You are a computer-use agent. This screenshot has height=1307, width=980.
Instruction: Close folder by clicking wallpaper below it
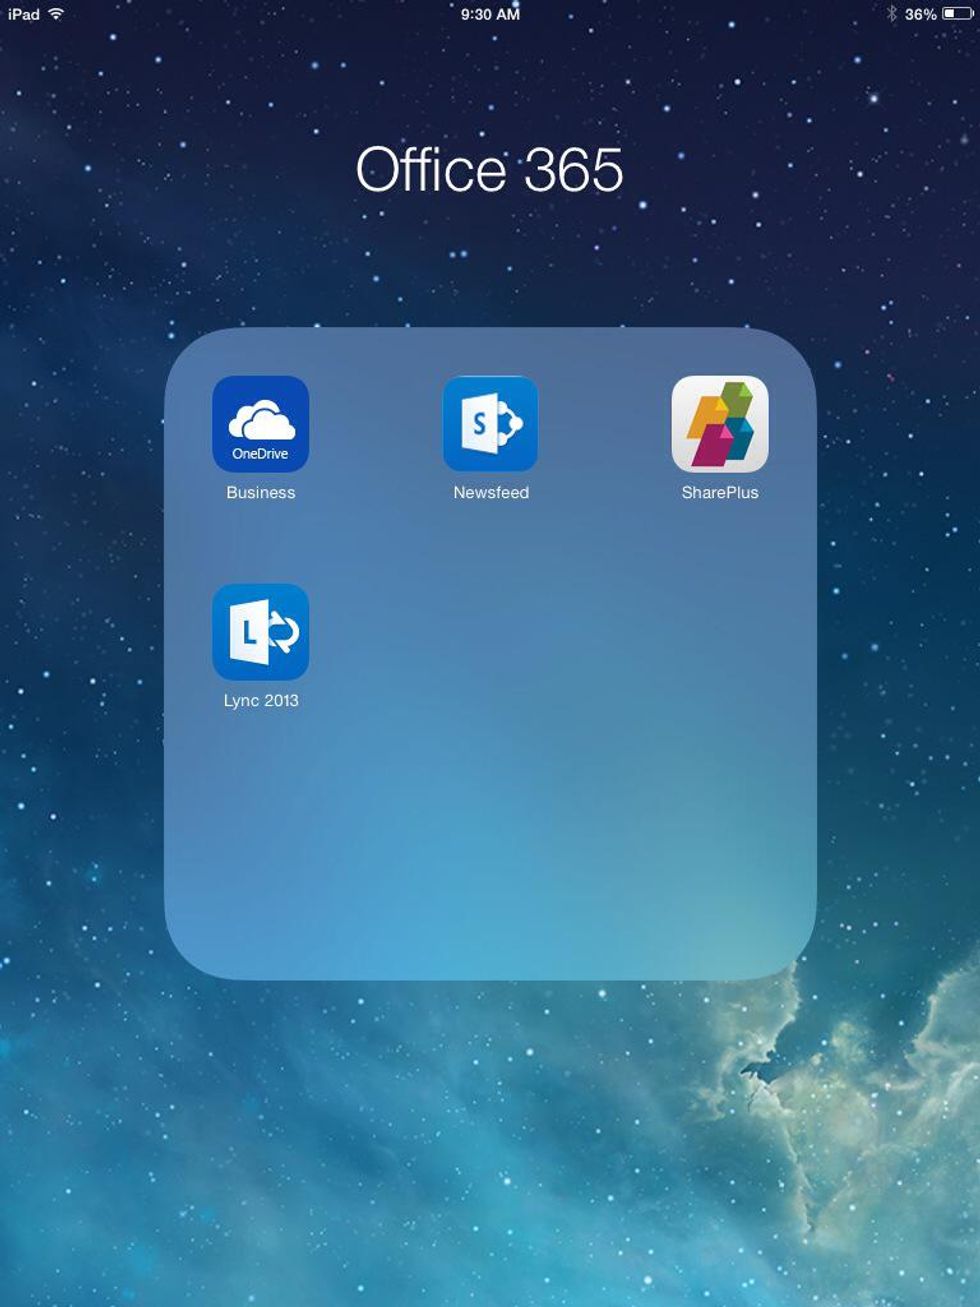point(490,1130)
